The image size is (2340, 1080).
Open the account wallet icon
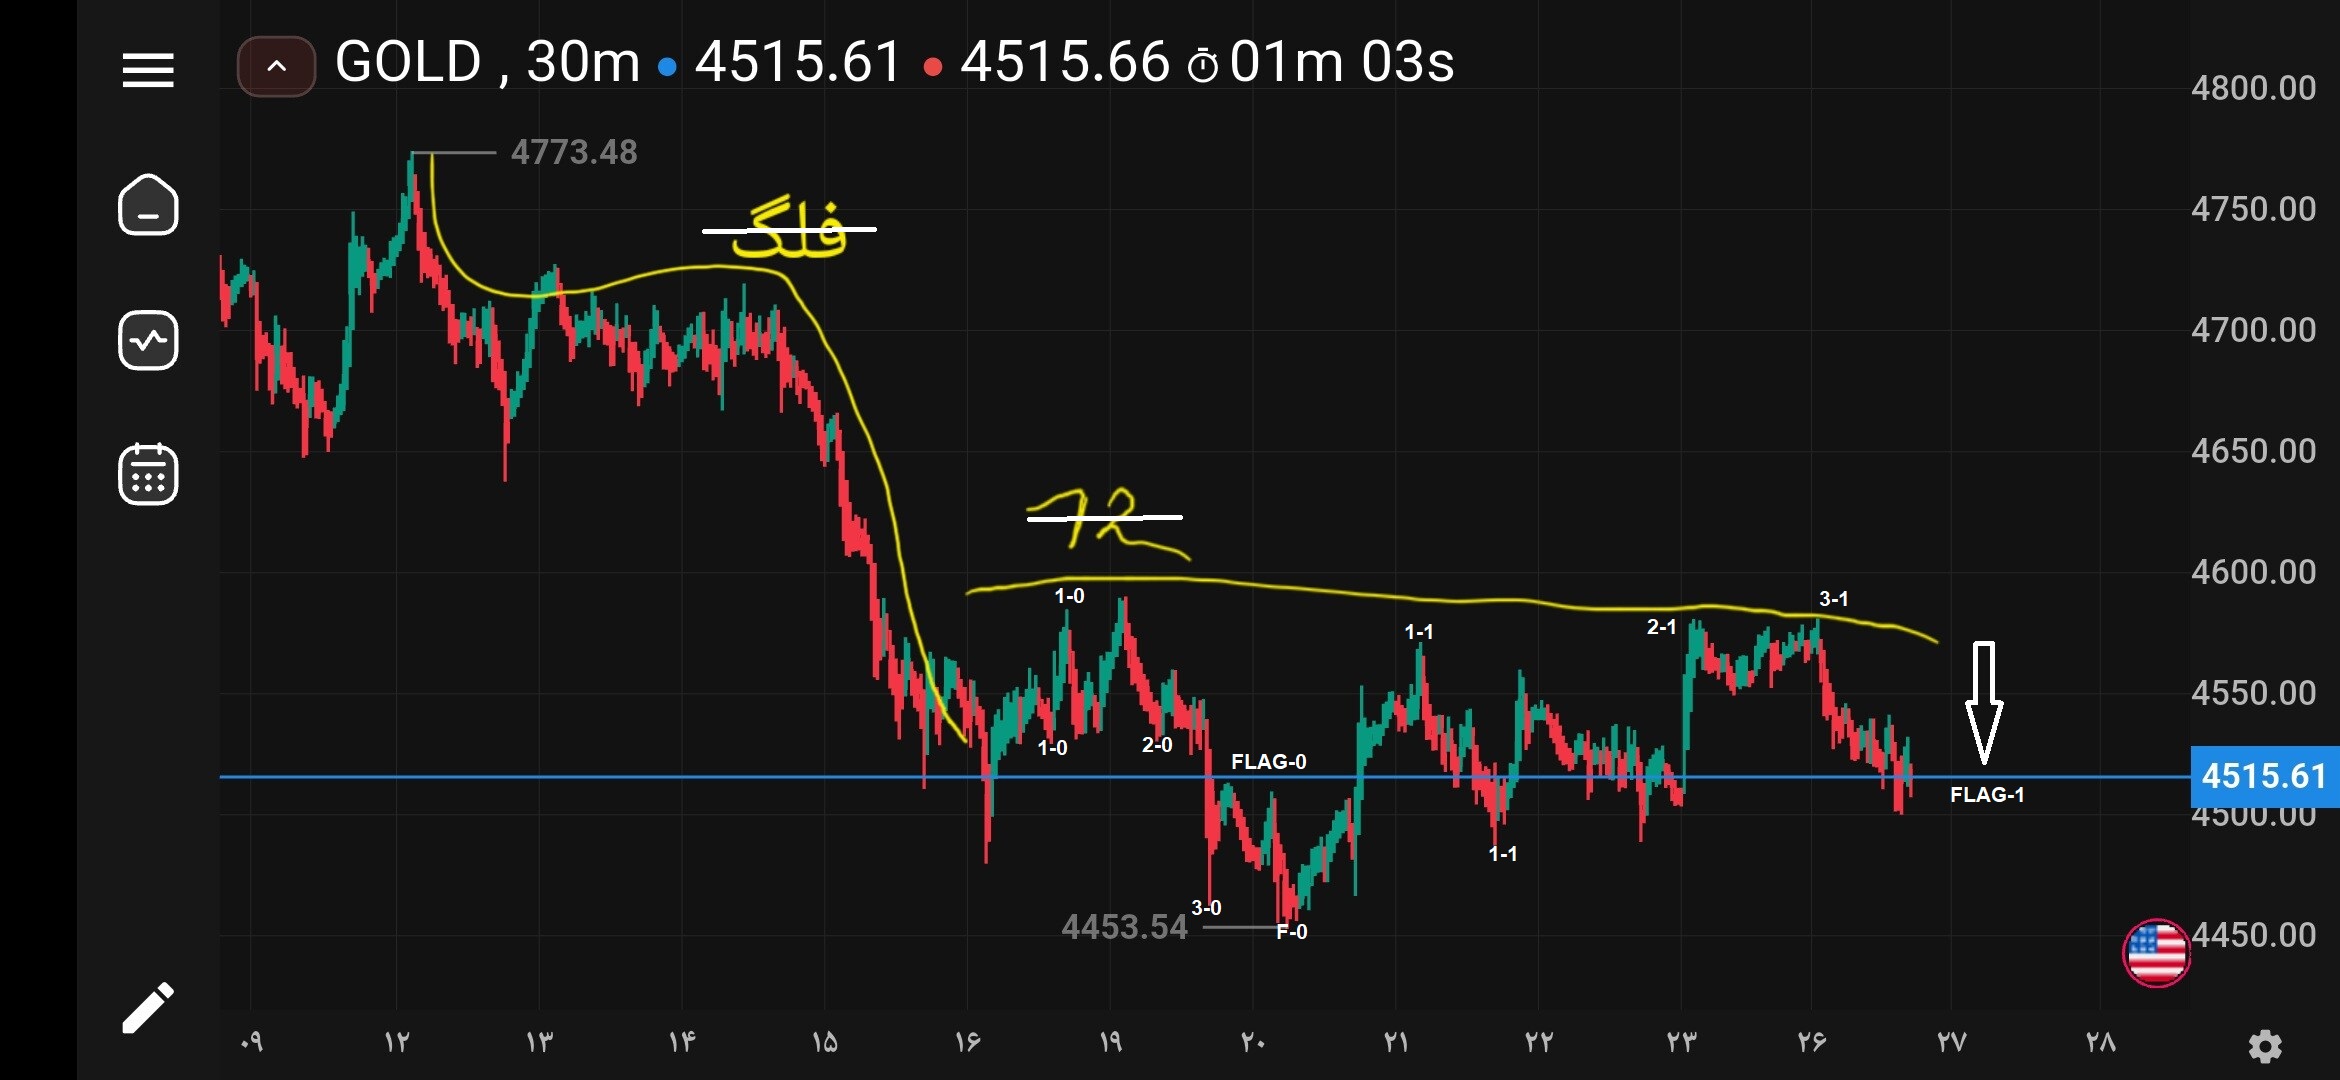click(148, 205)
